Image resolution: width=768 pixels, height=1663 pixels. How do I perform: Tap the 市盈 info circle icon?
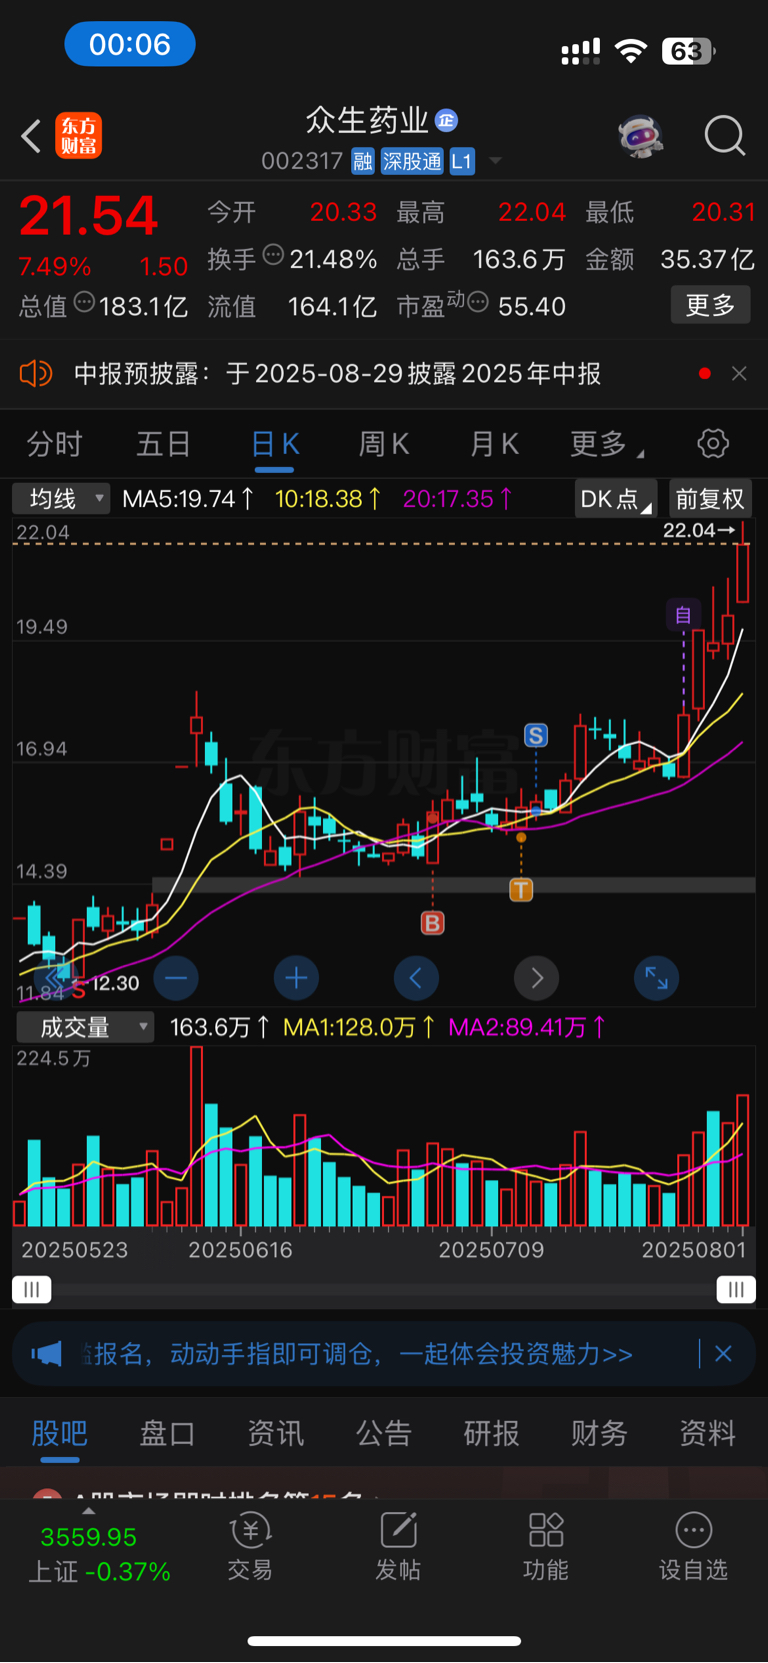pyautogui.click(x=478, y=301)
